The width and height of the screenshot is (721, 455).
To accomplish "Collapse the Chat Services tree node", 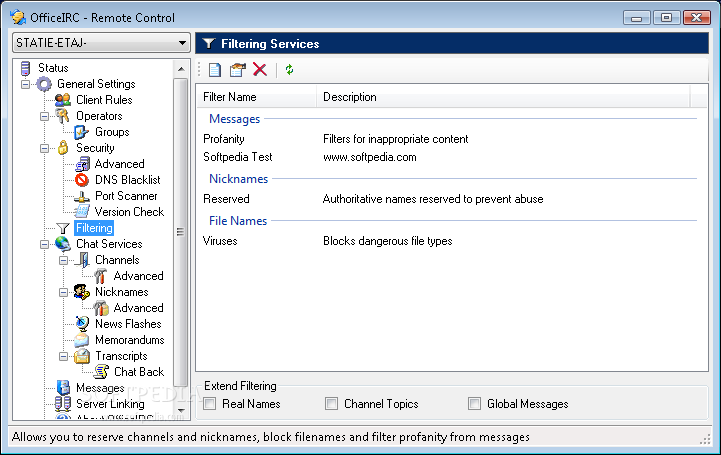I will coord(44,244).
